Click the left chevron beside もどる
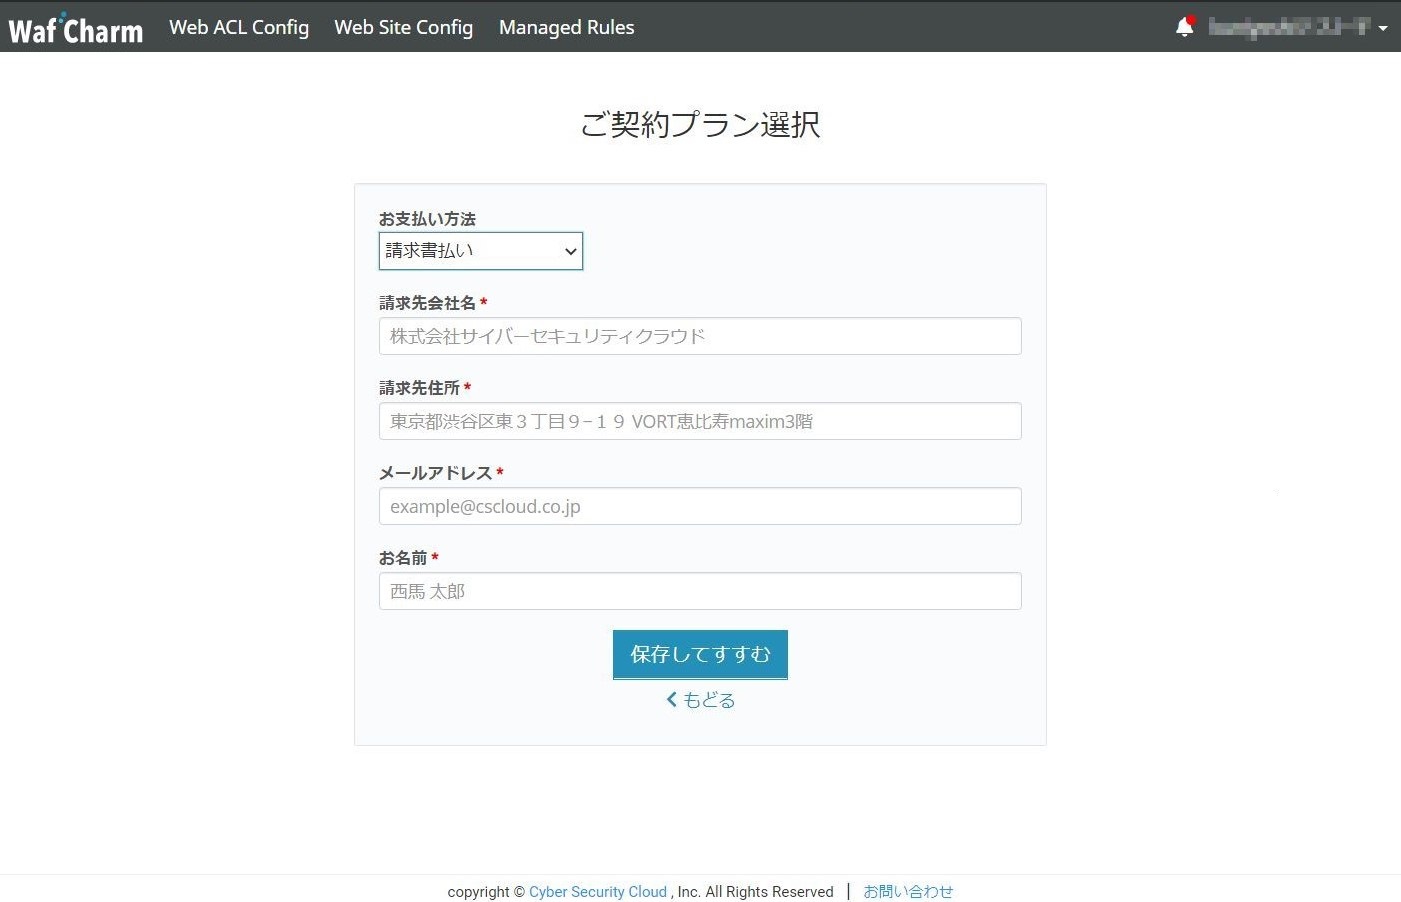Image resolution: width=1401 pixels, height=902 pixels. click(672, 700)
